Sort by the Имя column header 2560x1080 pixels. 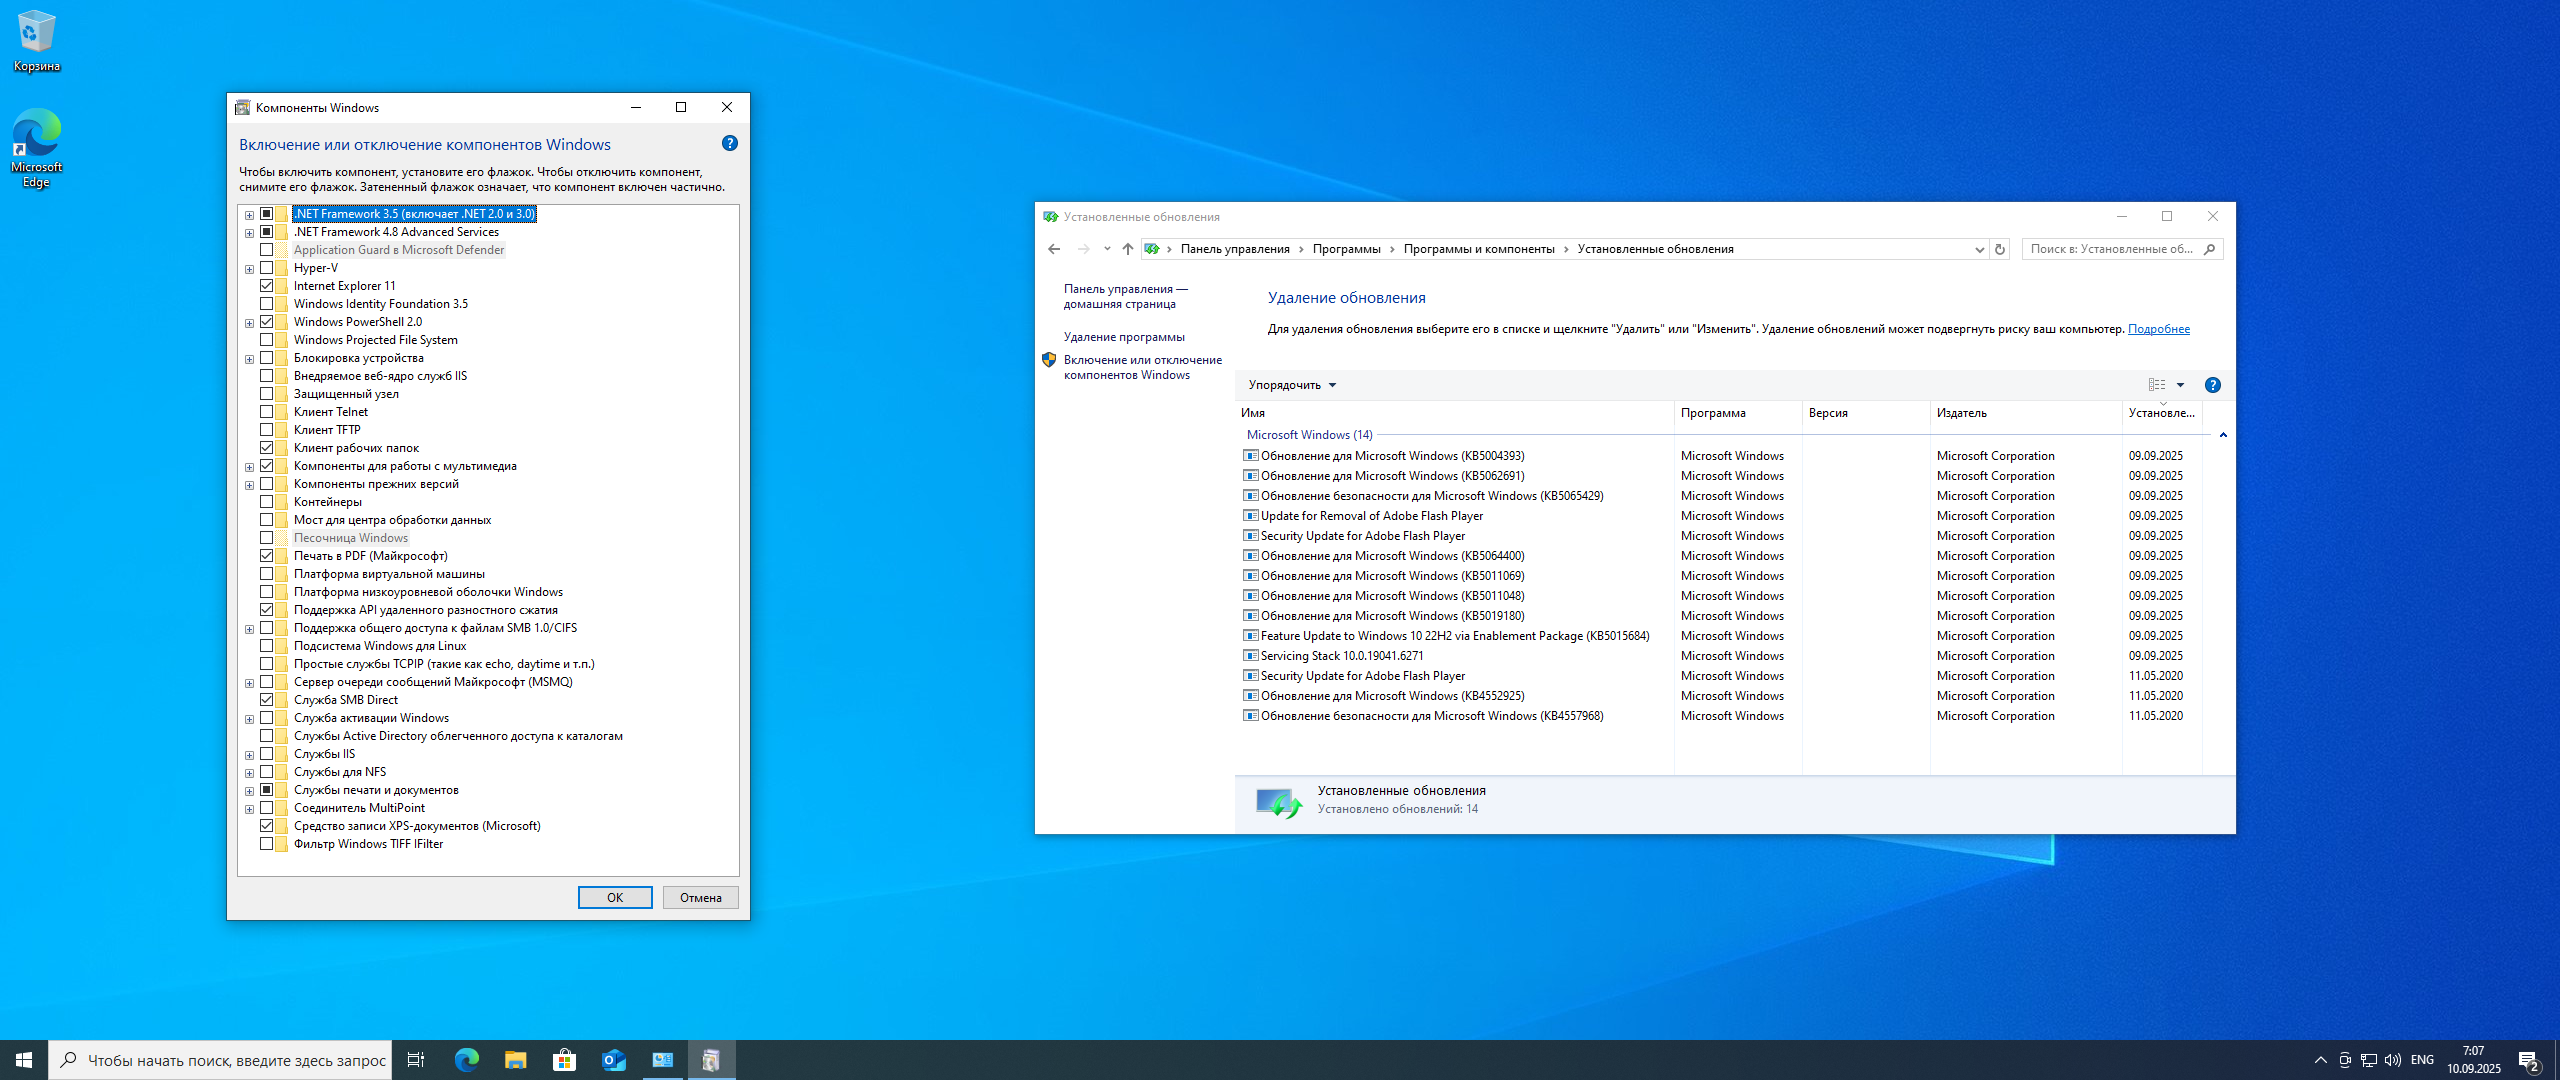1454,413
